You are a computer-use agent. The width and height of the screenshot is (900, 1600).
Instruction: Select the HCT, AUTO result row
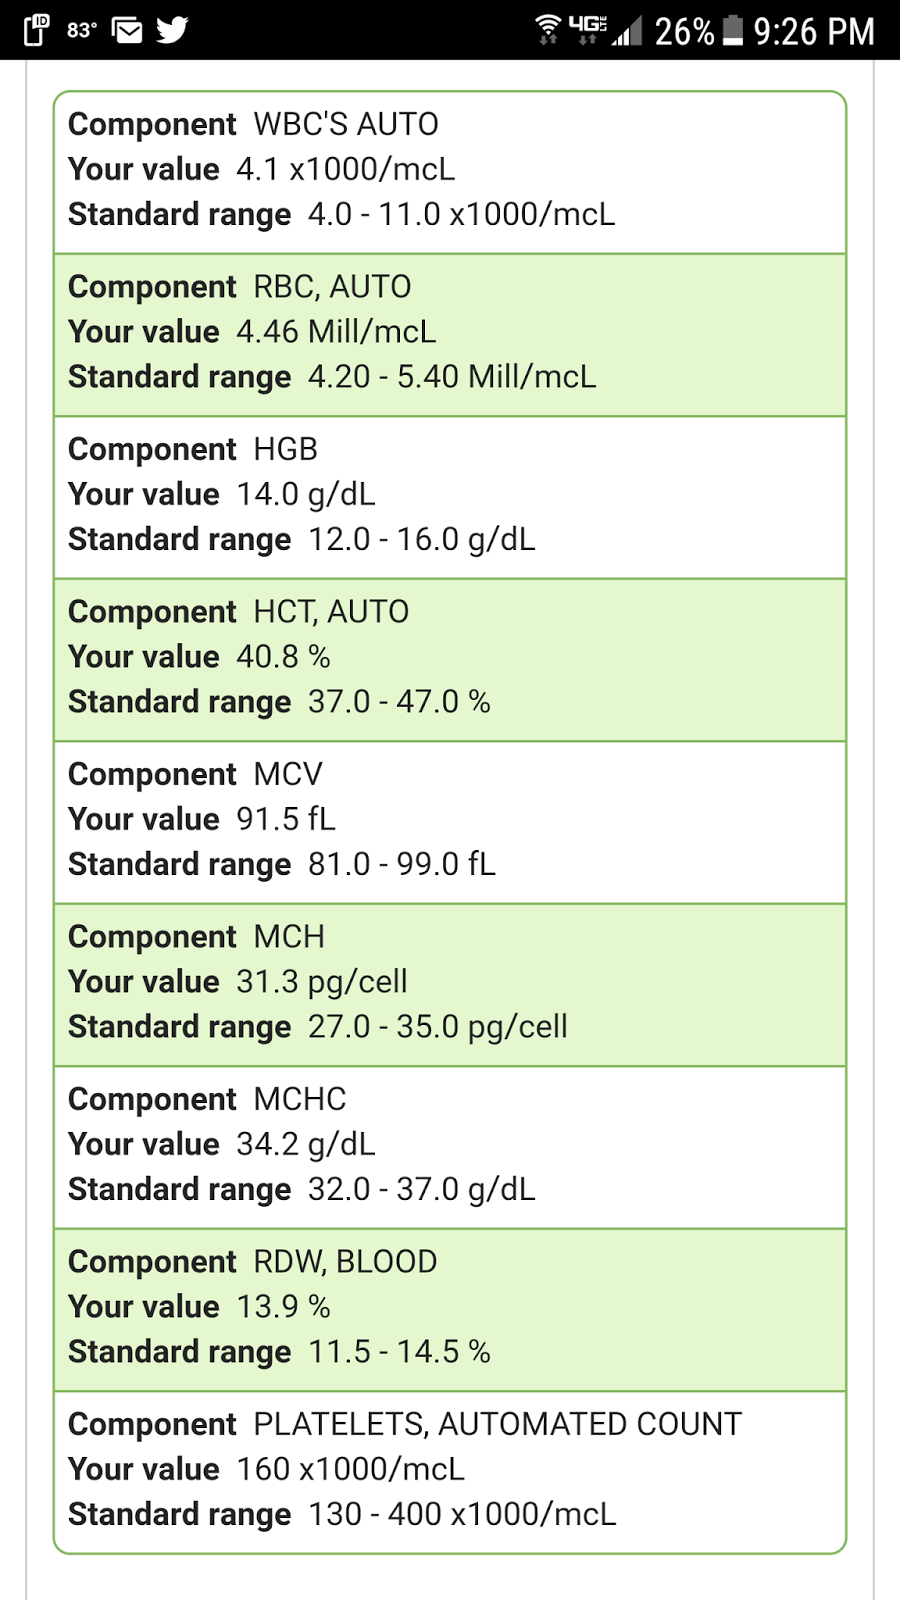[450, 660]
